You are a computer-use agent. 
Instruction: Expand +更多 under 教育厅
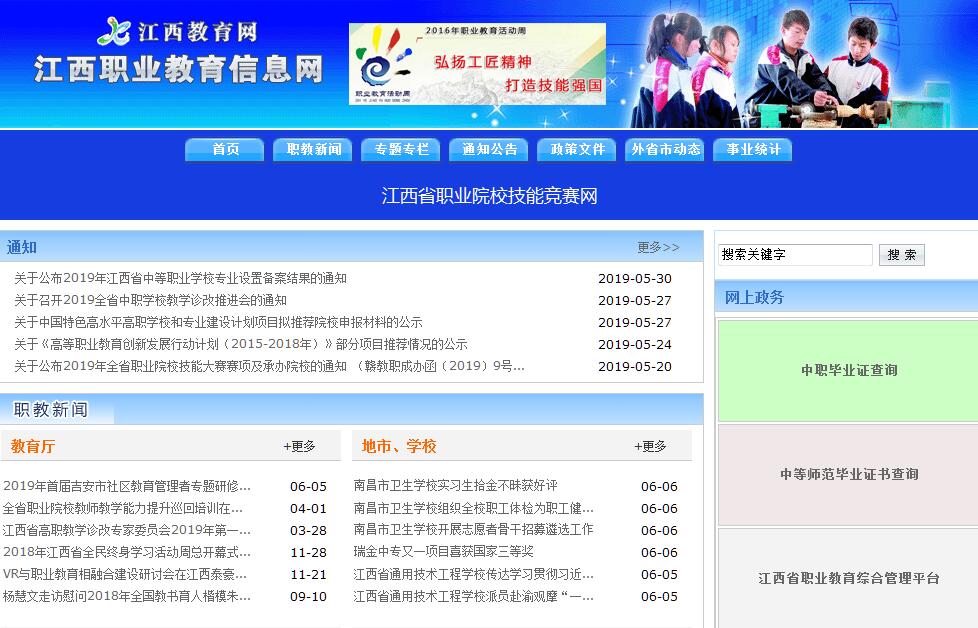(x=299, y=446)
